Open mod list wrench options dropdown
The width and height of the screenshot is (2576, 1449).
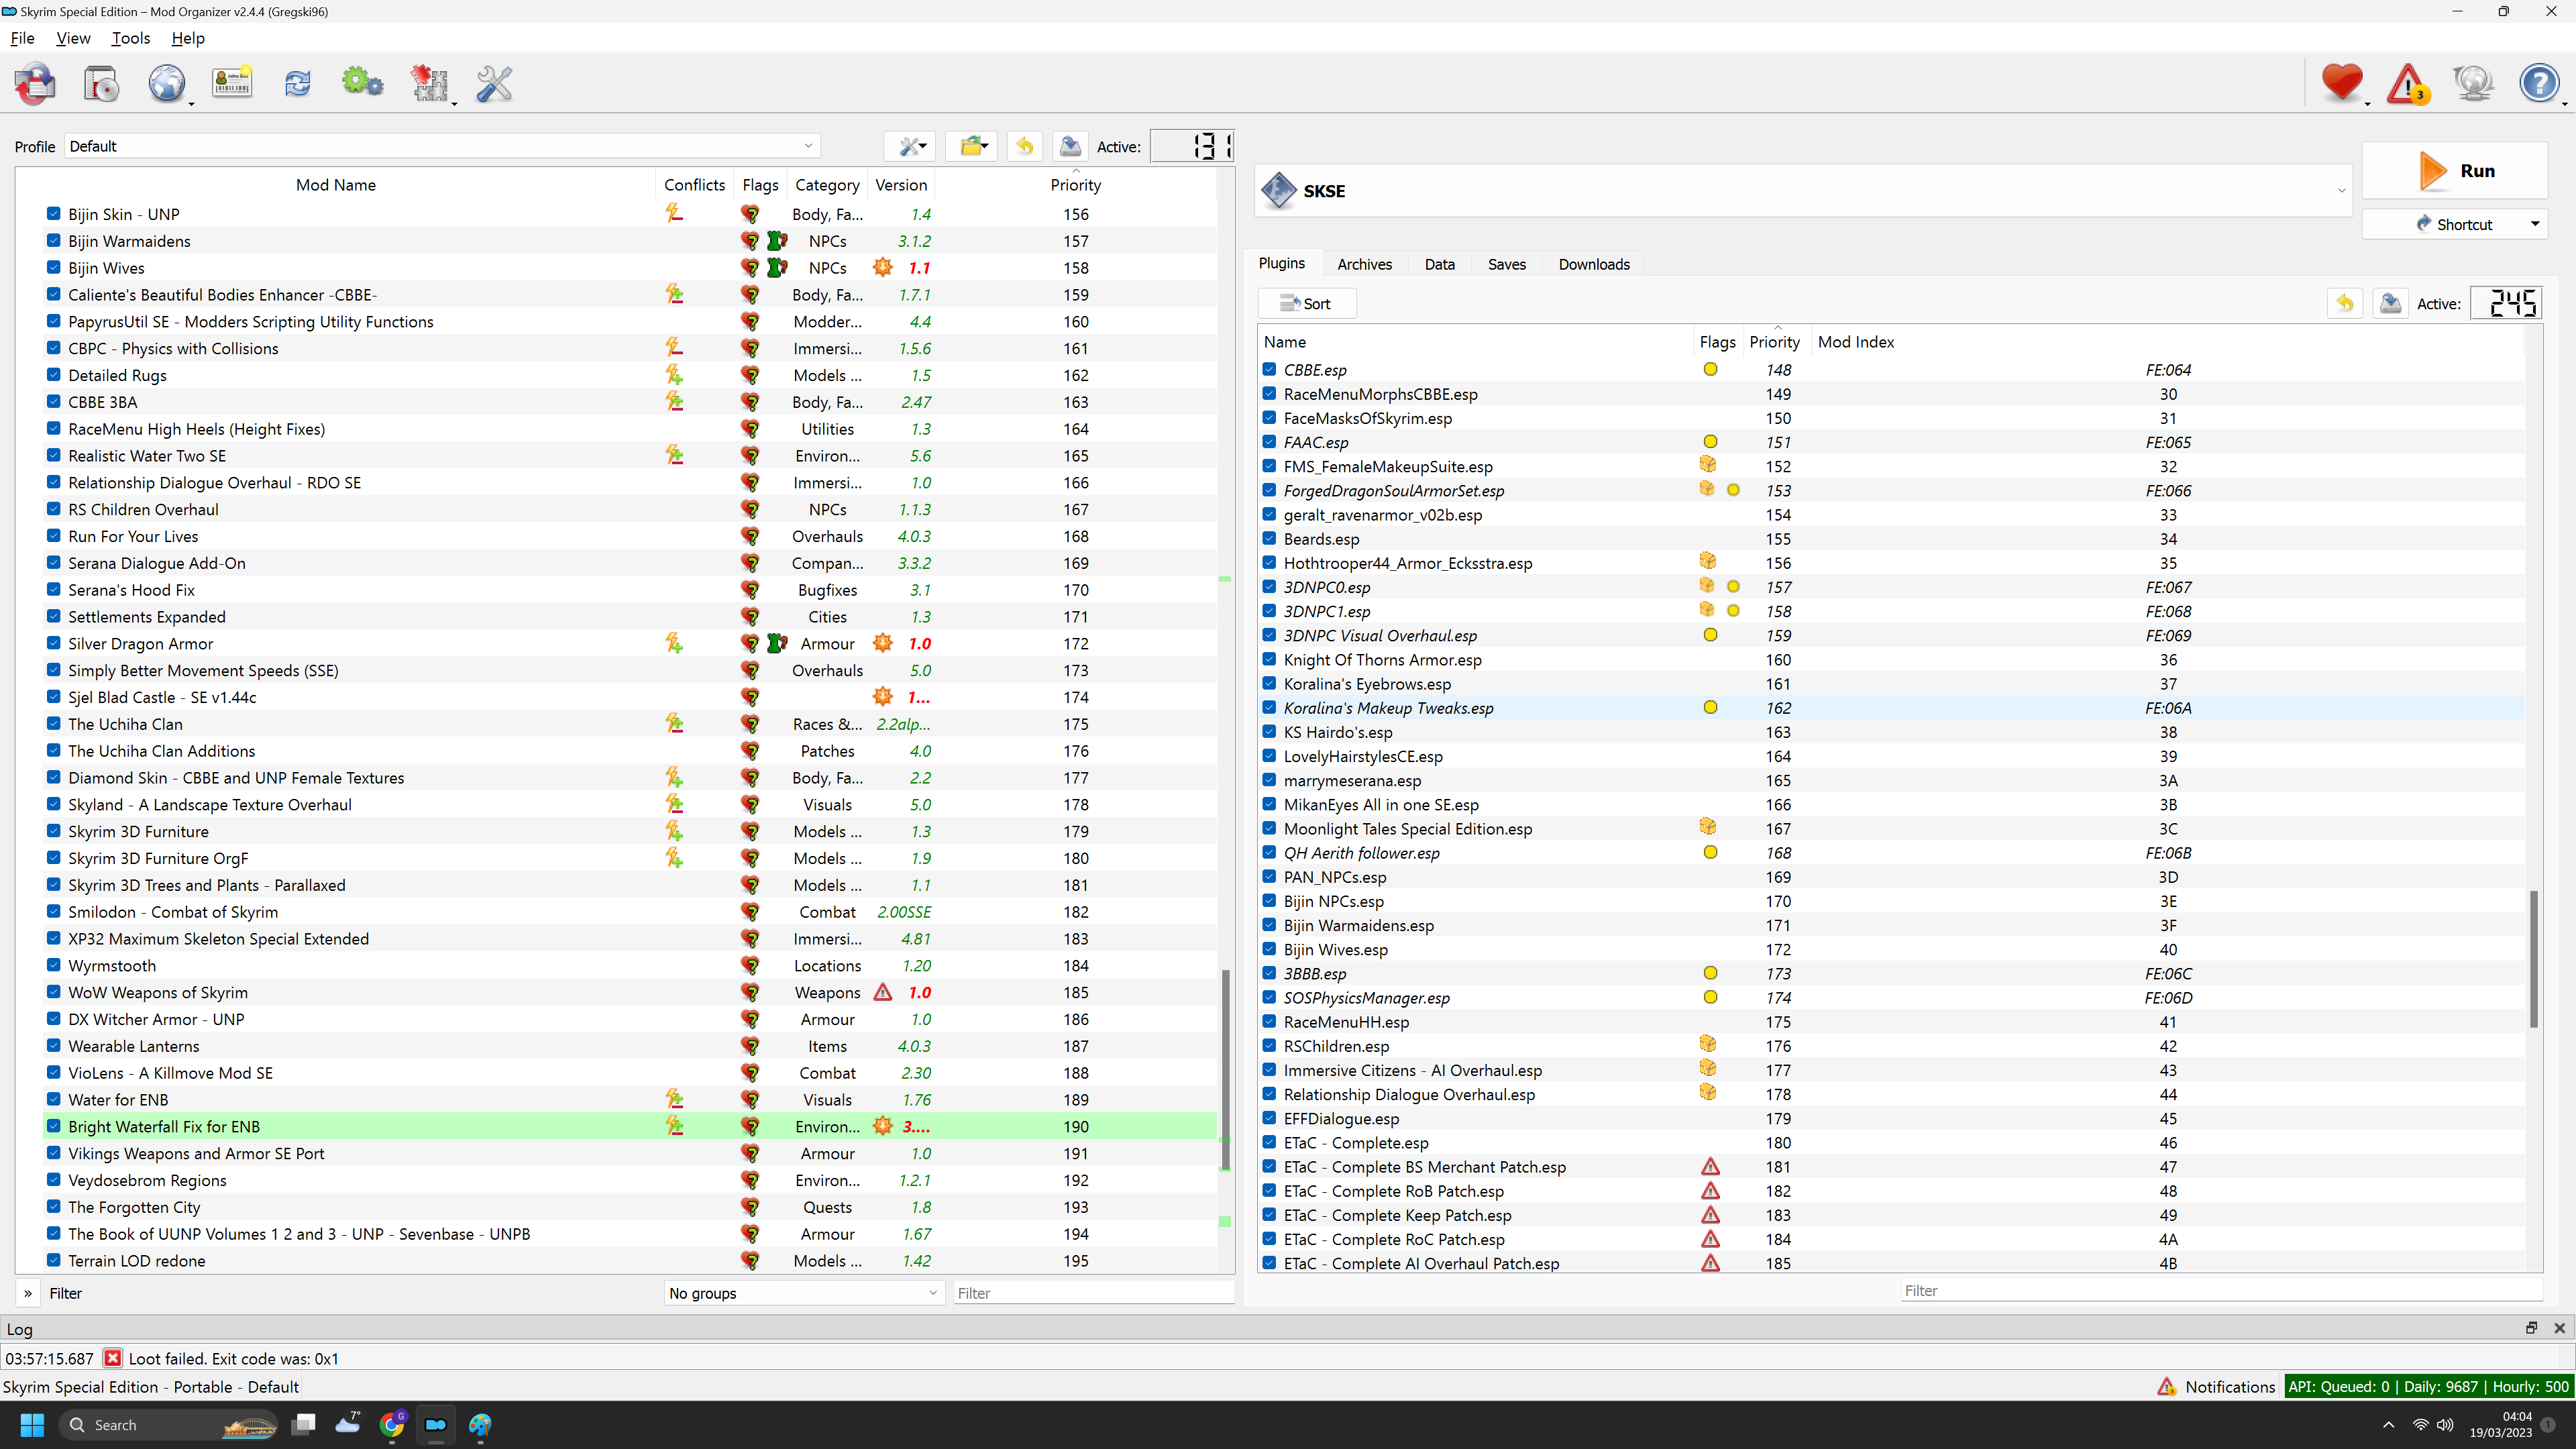[910, 146]
